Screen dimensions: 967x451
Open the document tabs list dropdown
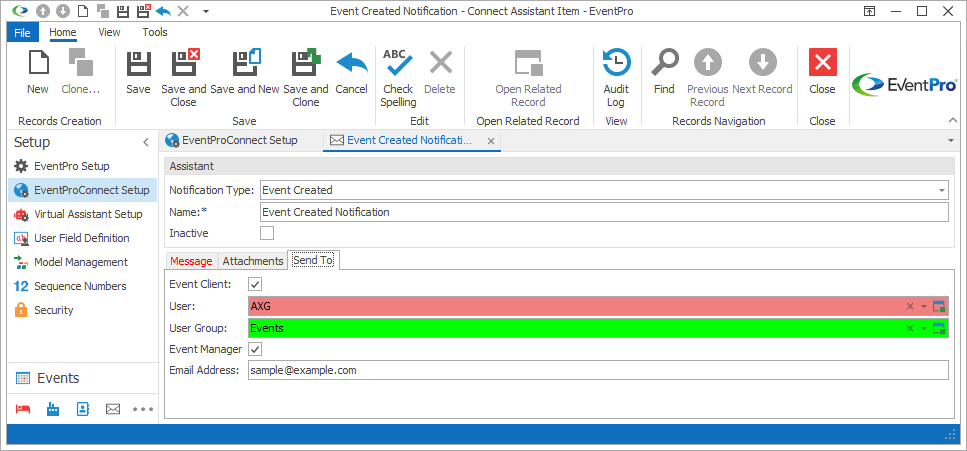[950, 141]
